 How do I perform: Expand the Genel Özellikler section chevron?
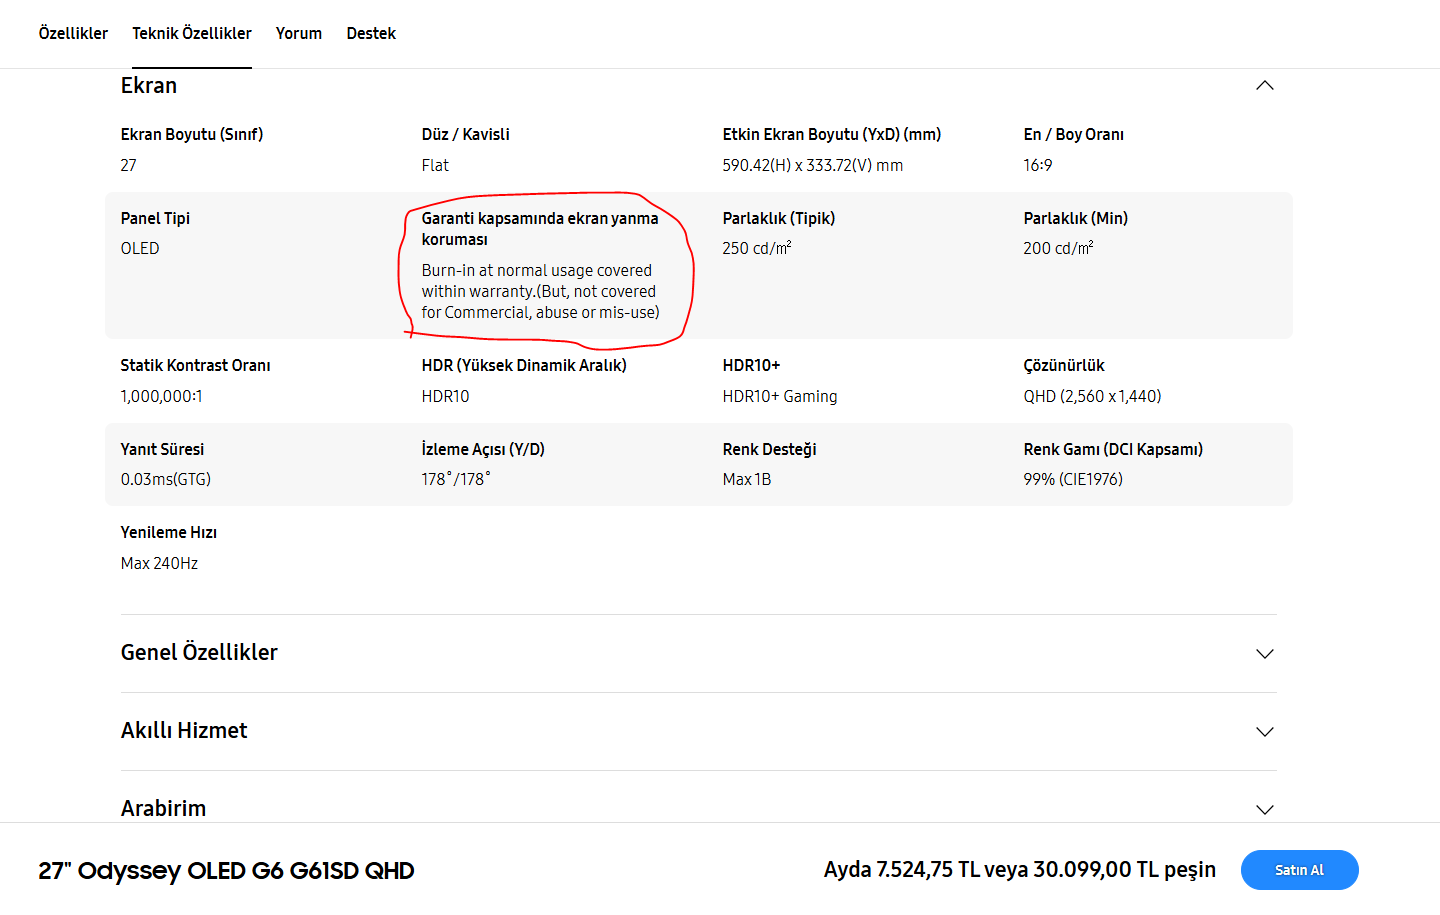click(1265, 654)
